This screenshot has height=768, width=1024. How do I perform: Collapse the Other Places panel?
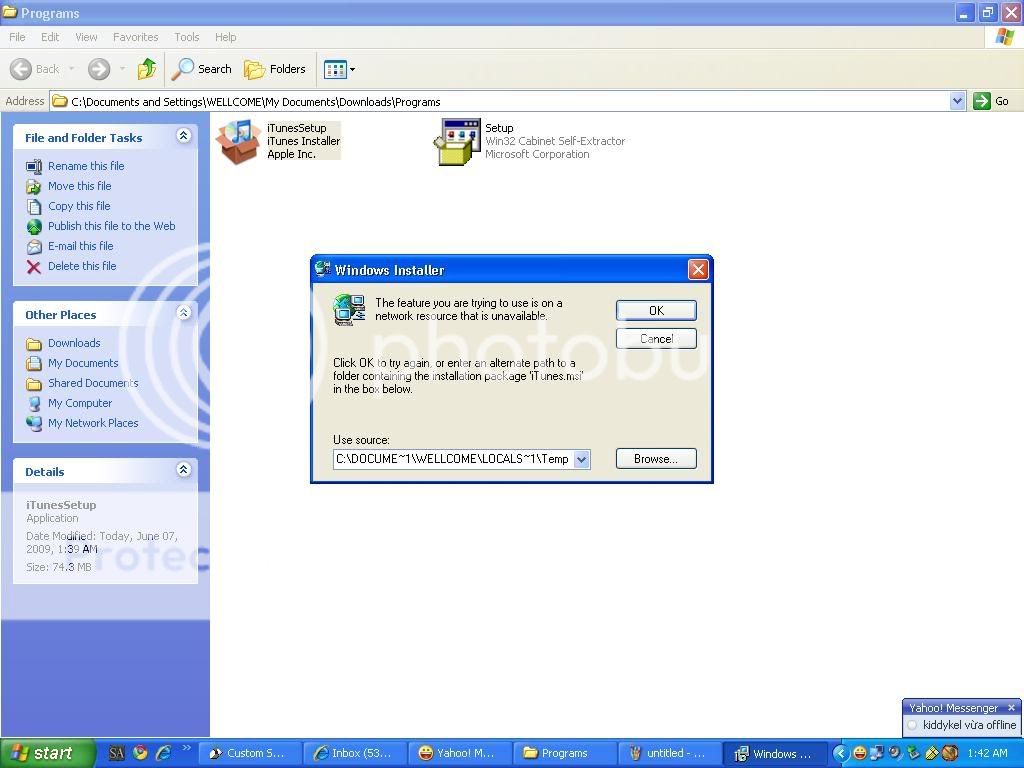coord(184,313)
